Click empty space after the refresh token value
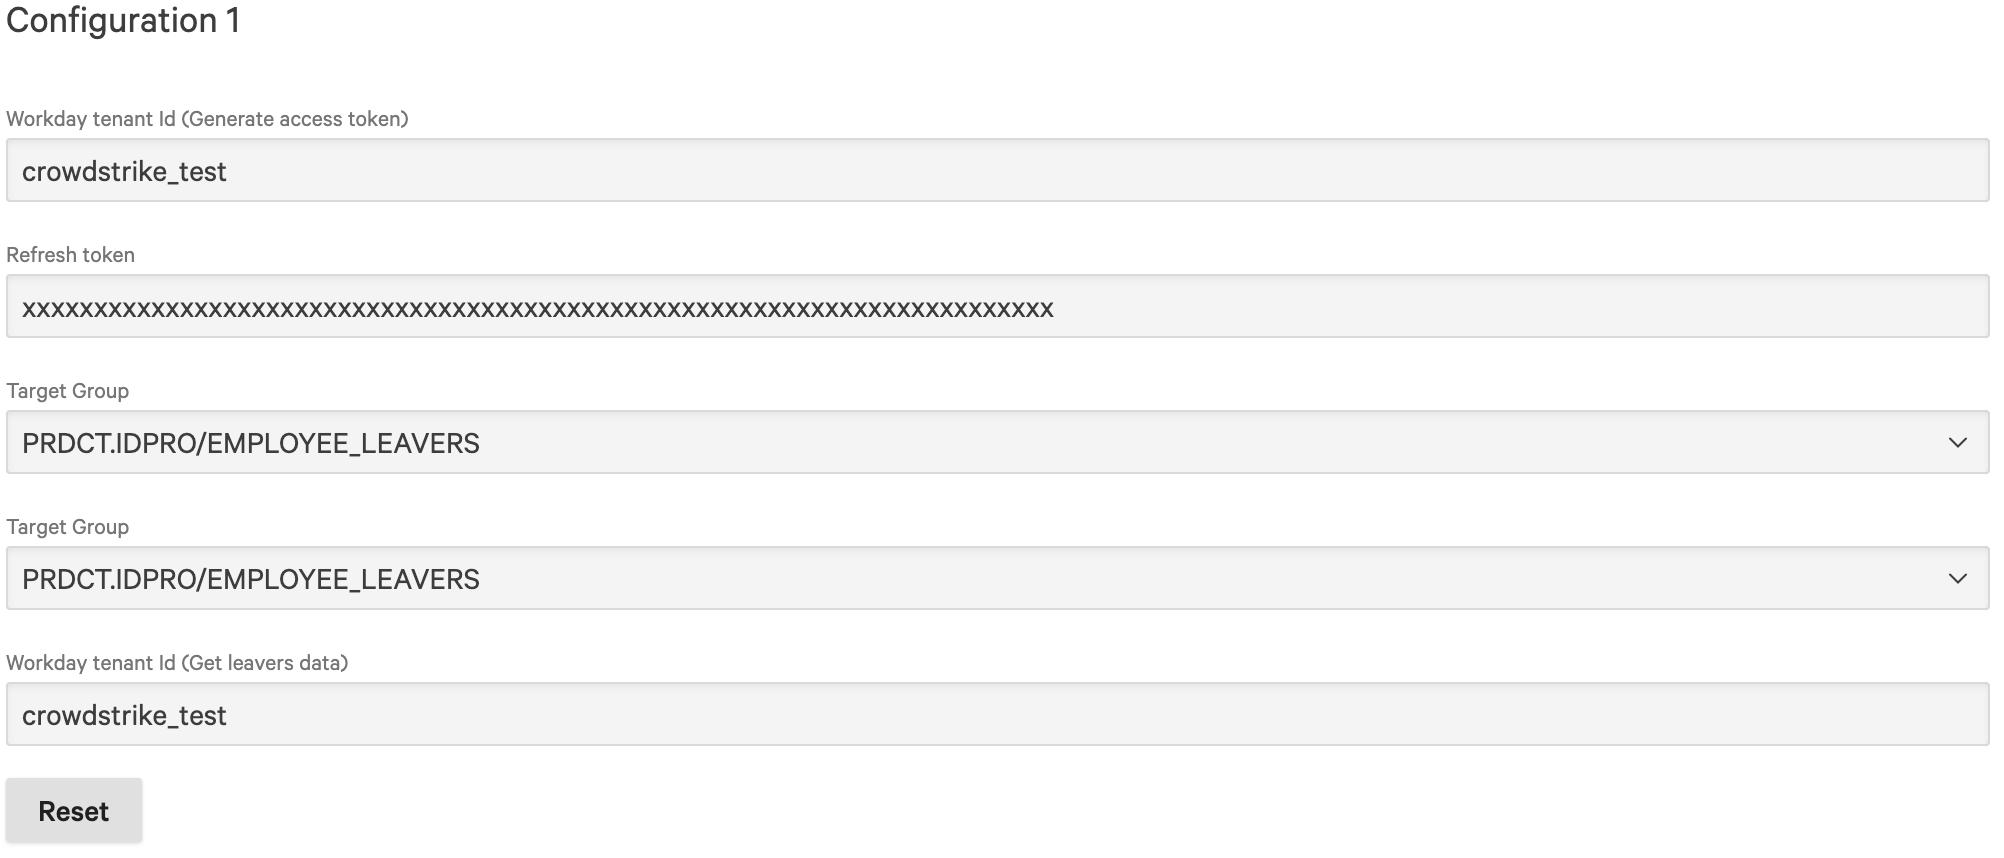2004x858 pixels. 1500,308
